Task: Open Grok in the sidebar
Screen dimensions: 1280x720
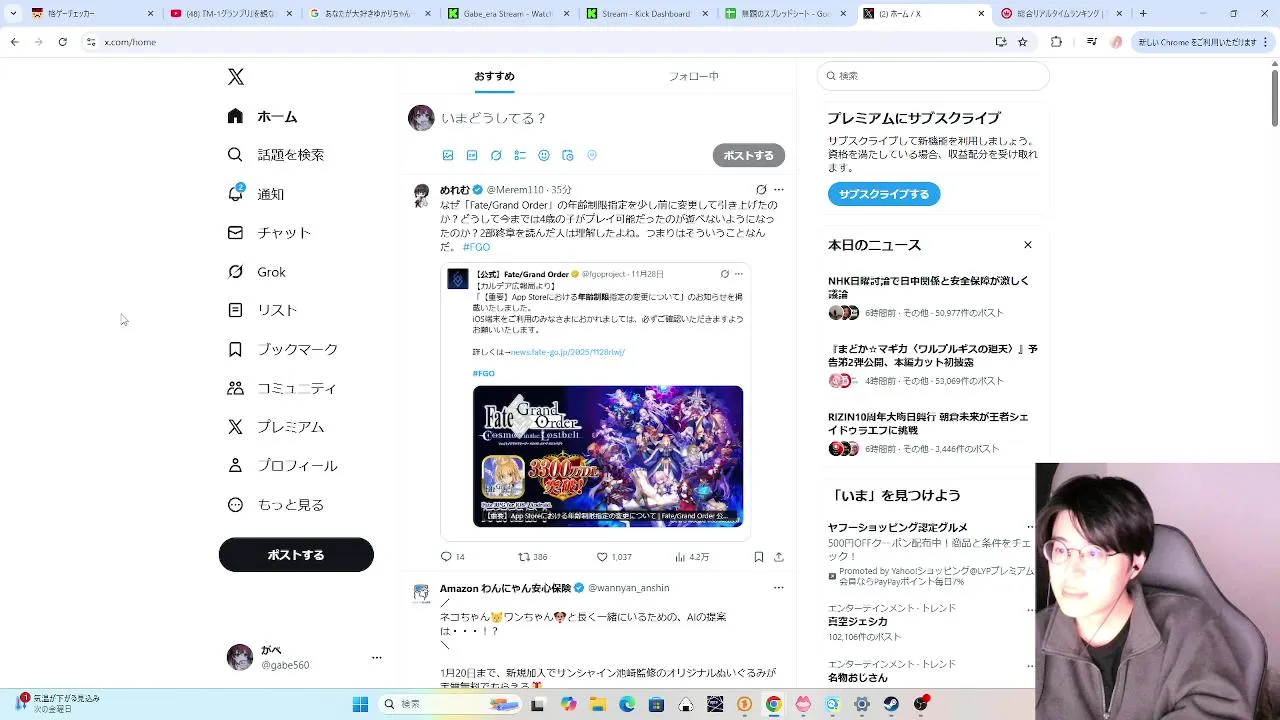Action: 257,272
